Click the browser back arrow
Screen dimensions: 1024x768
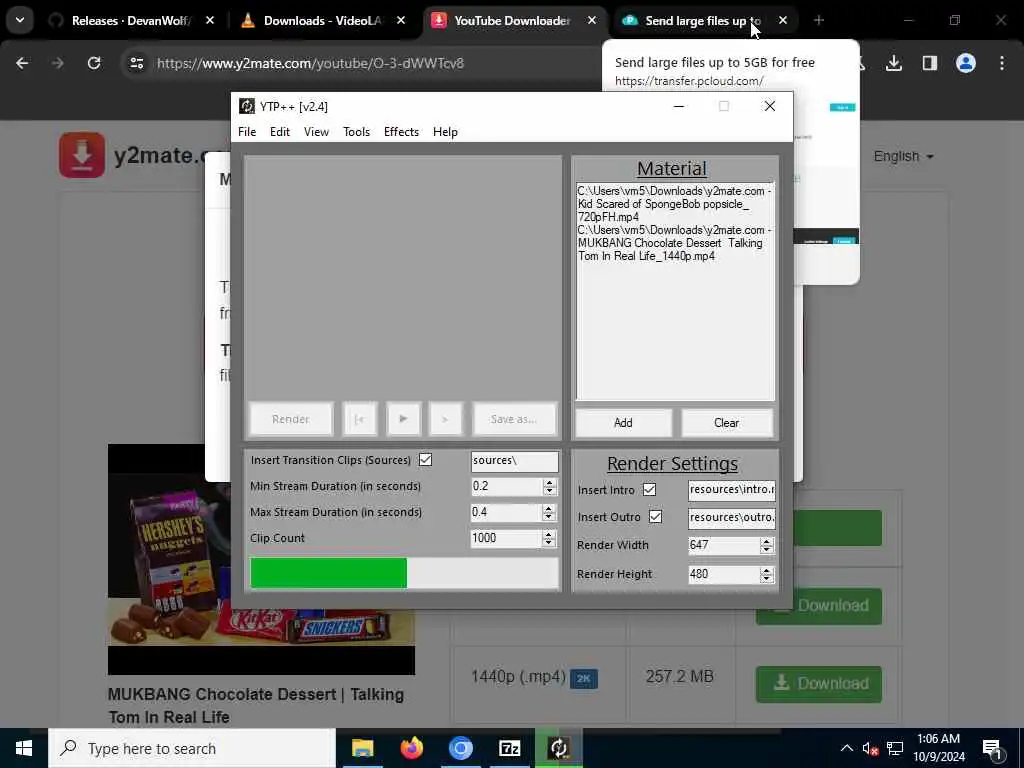(22, 63)
